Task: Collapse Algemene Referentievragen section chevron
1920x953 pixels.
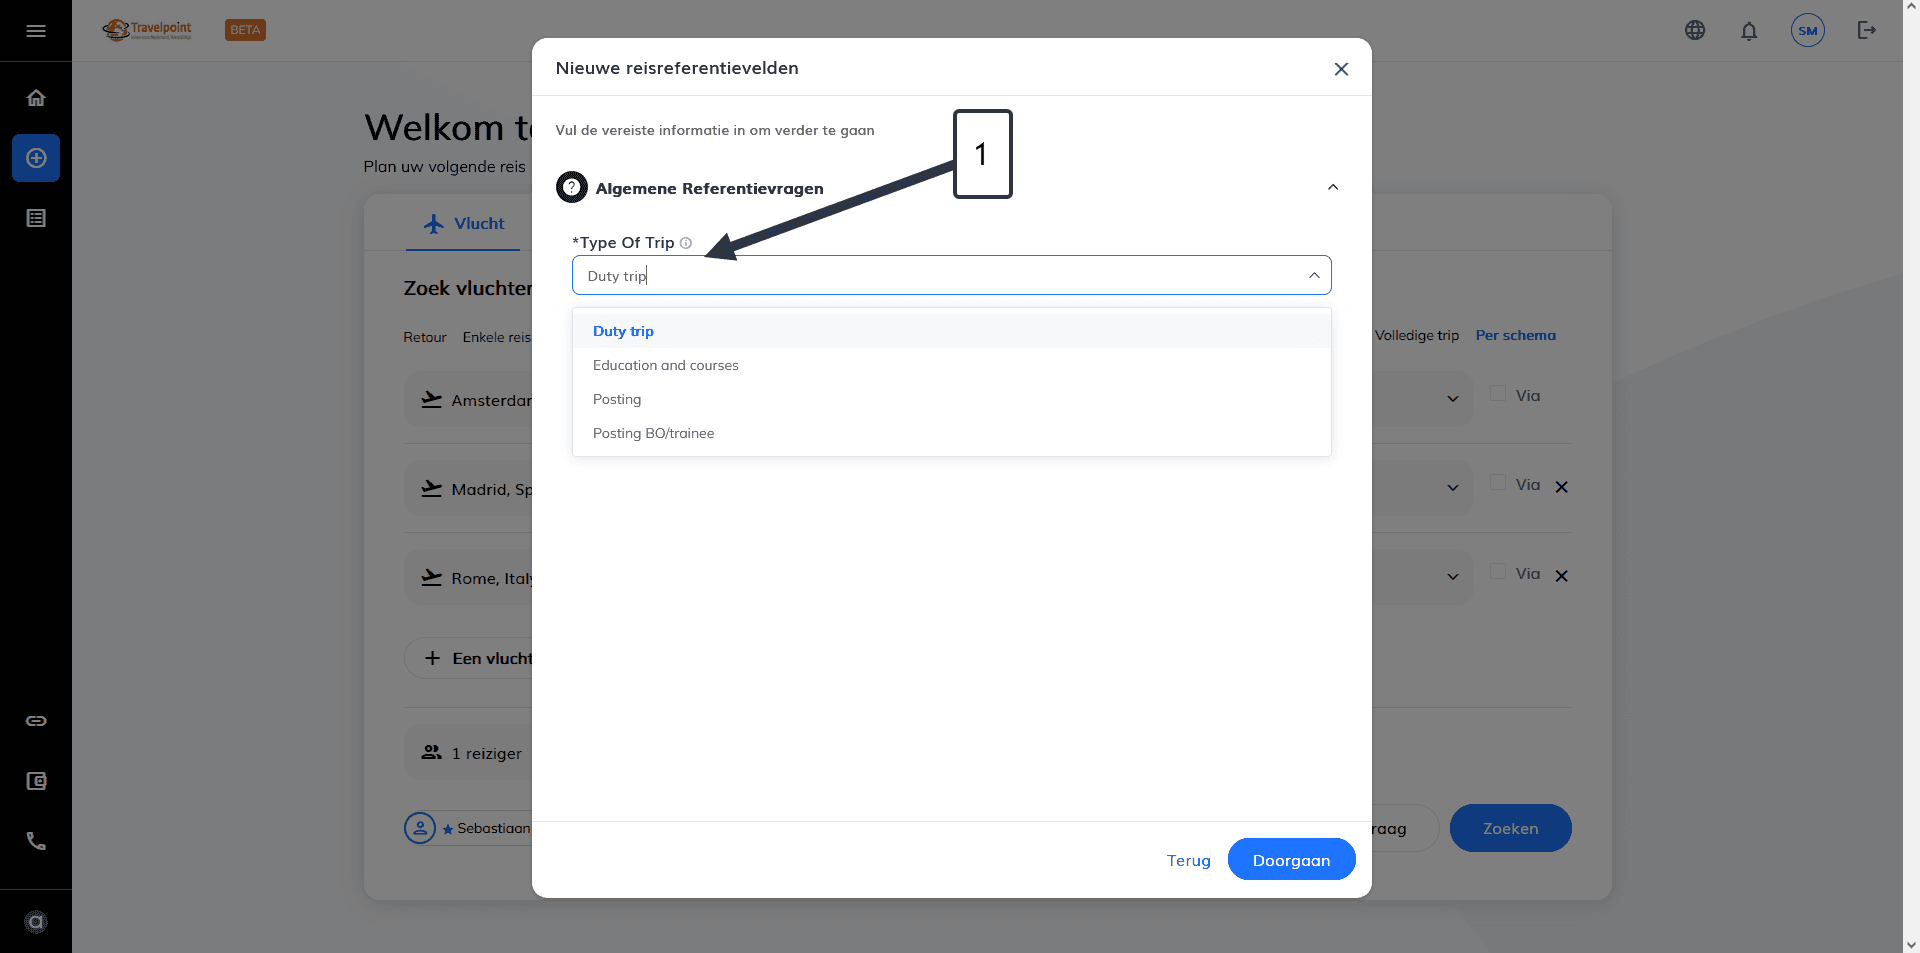Action: (1333, 188)
